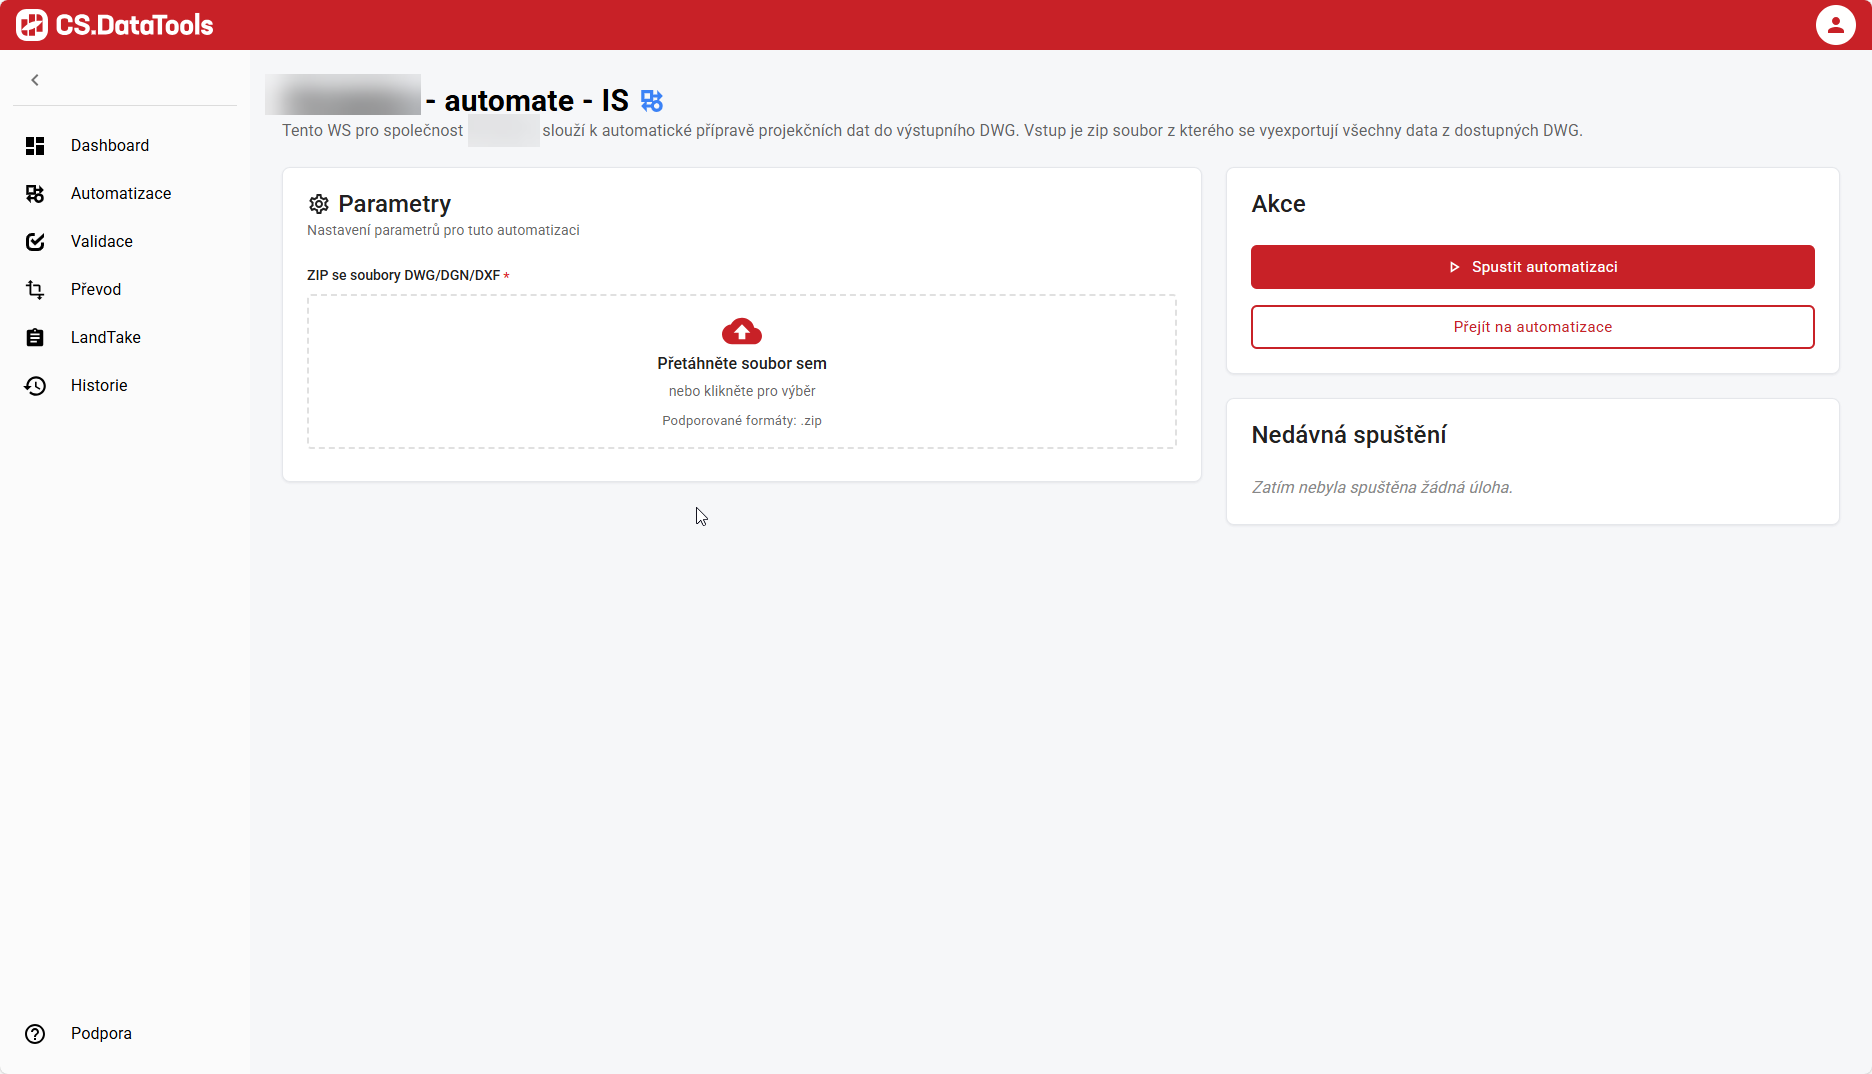Open the user account avatar menu

pyautogui.click(x=1835, y=25)
